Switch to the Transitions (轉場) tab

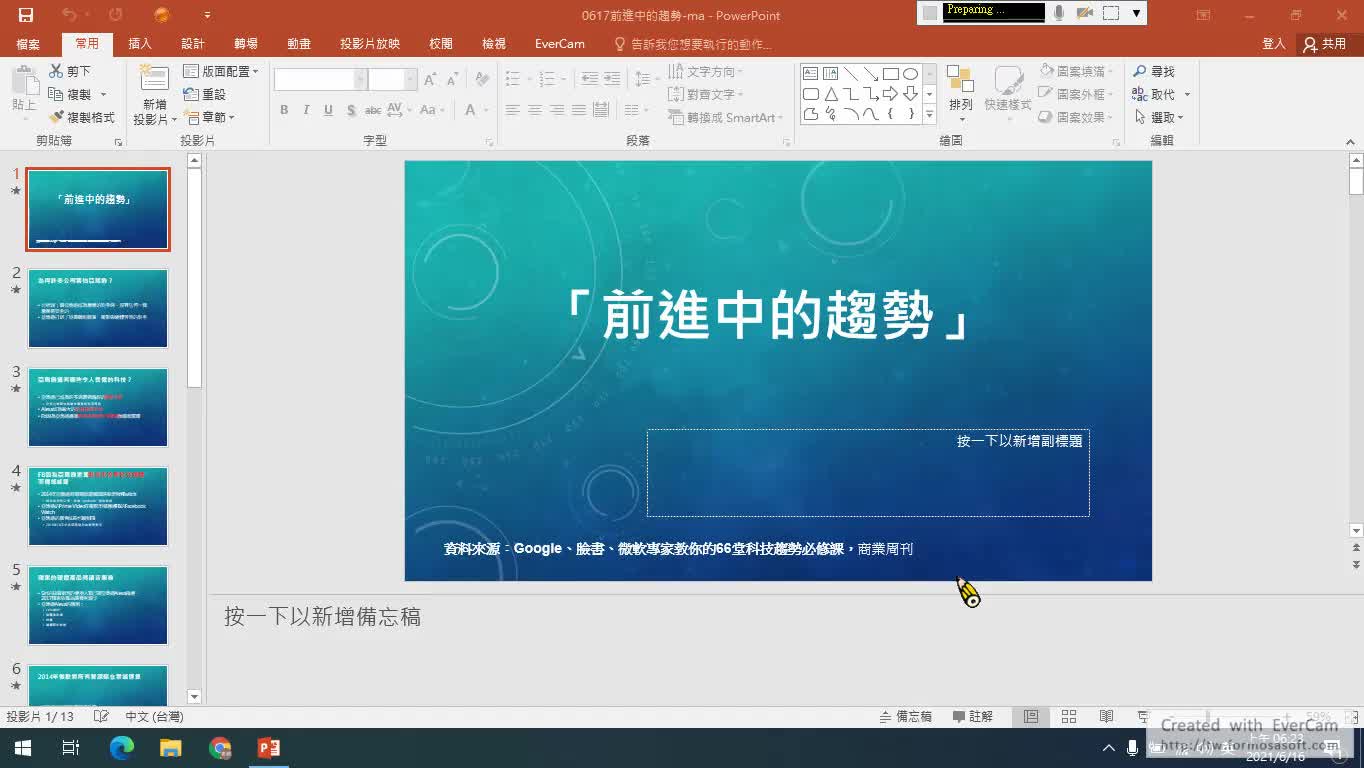pyautogui.click(x=246, y=44)
